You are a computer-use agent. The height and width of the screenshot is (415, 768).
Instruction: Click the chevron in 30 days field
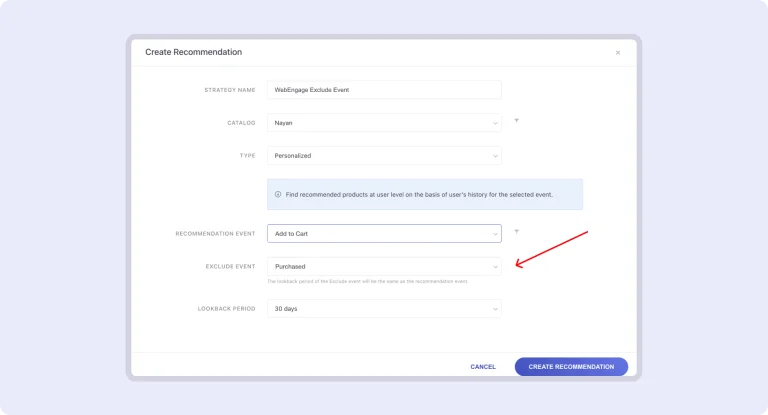pos(495,309)
